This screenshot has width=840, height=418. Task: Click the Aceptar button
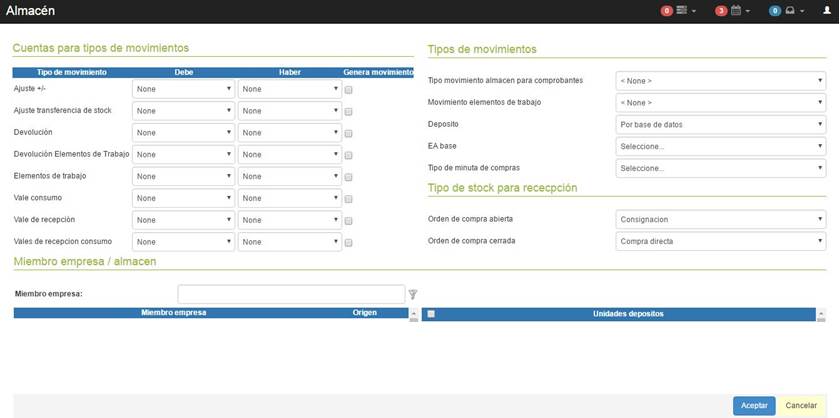[754, 406]
